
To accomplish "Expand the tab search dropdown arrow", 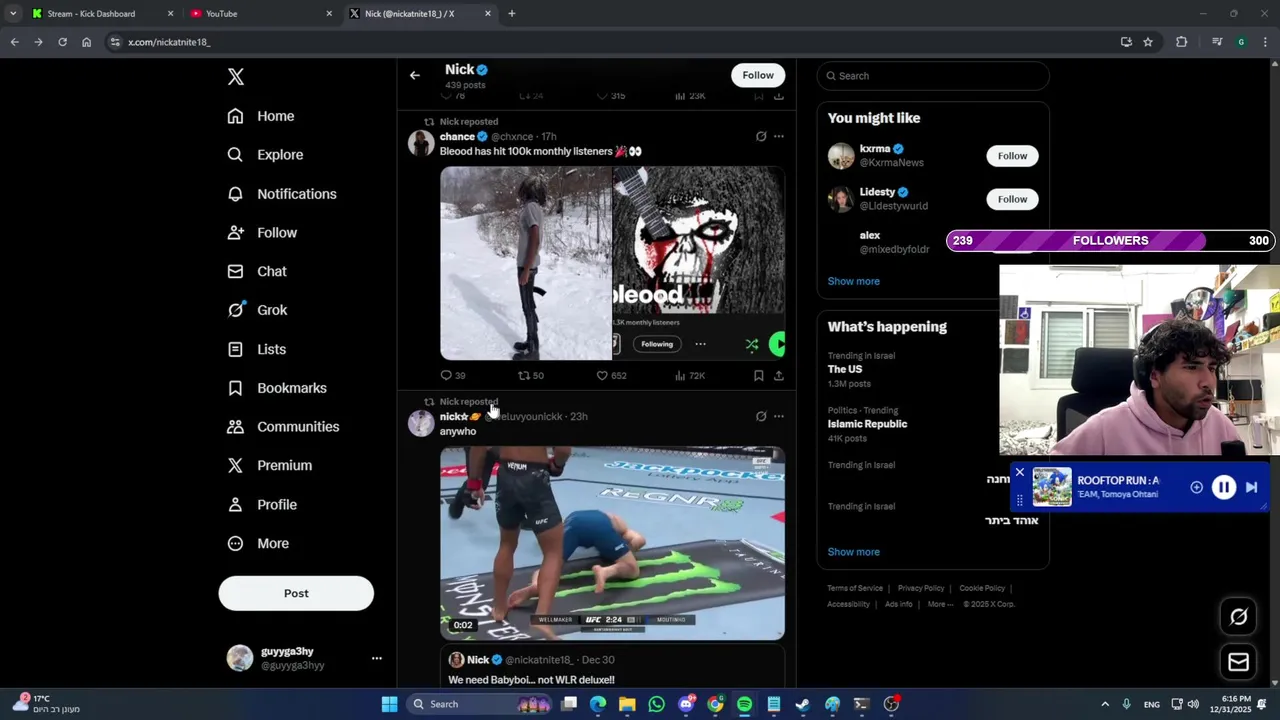I will (x=13, y=14).
